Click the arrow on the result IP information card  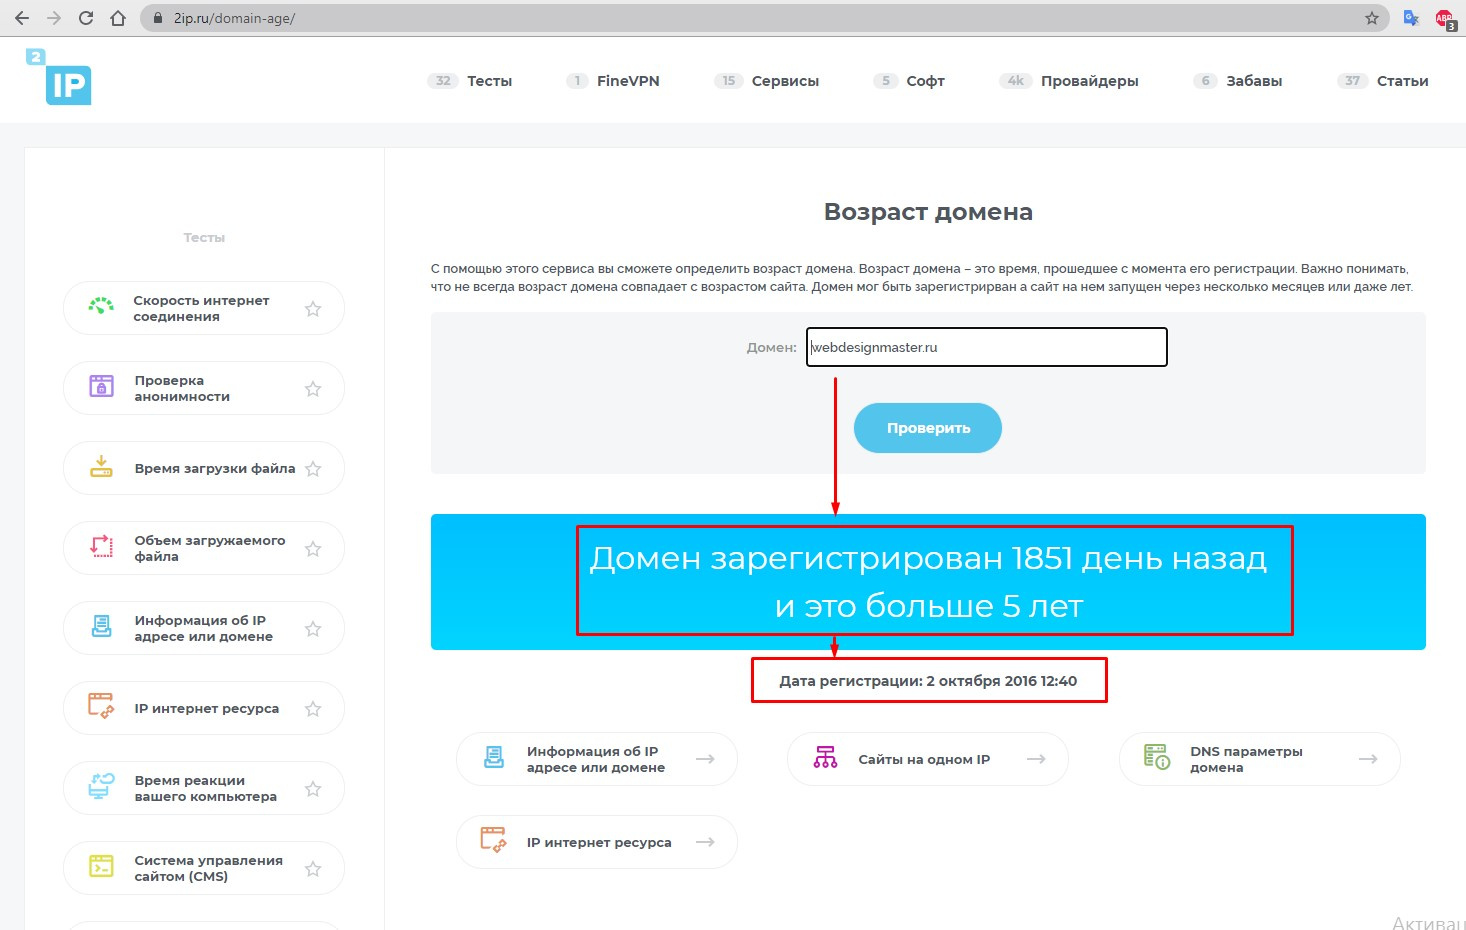(705, 759)
